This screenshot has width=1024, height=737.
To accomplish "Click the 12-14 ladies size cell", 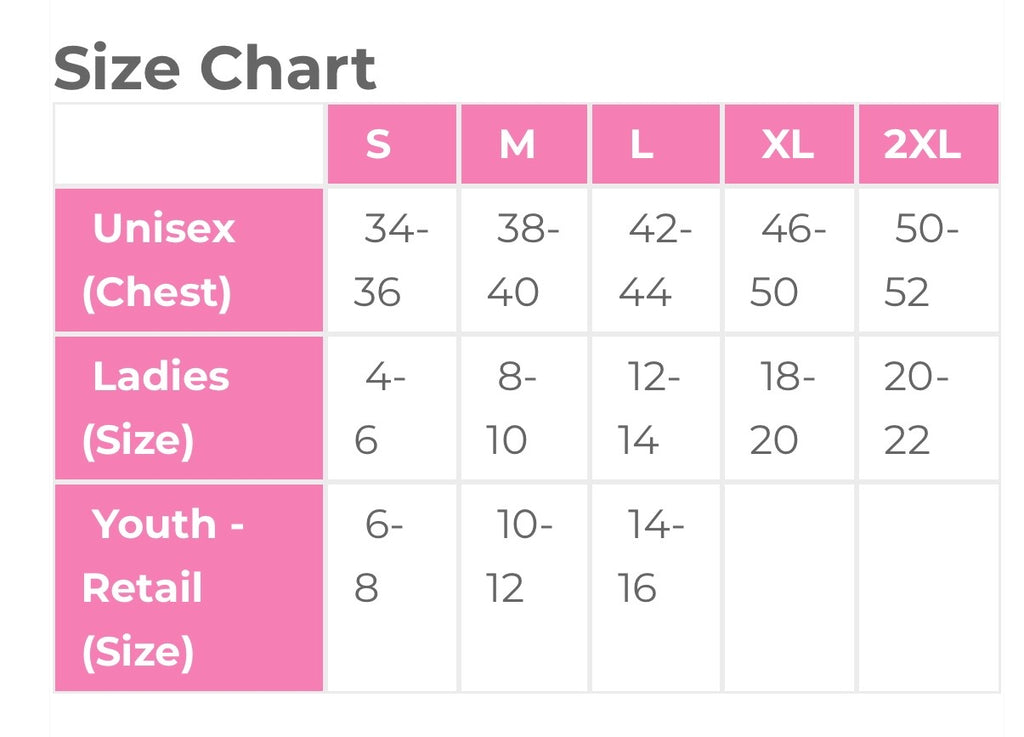I will (656, 408).
